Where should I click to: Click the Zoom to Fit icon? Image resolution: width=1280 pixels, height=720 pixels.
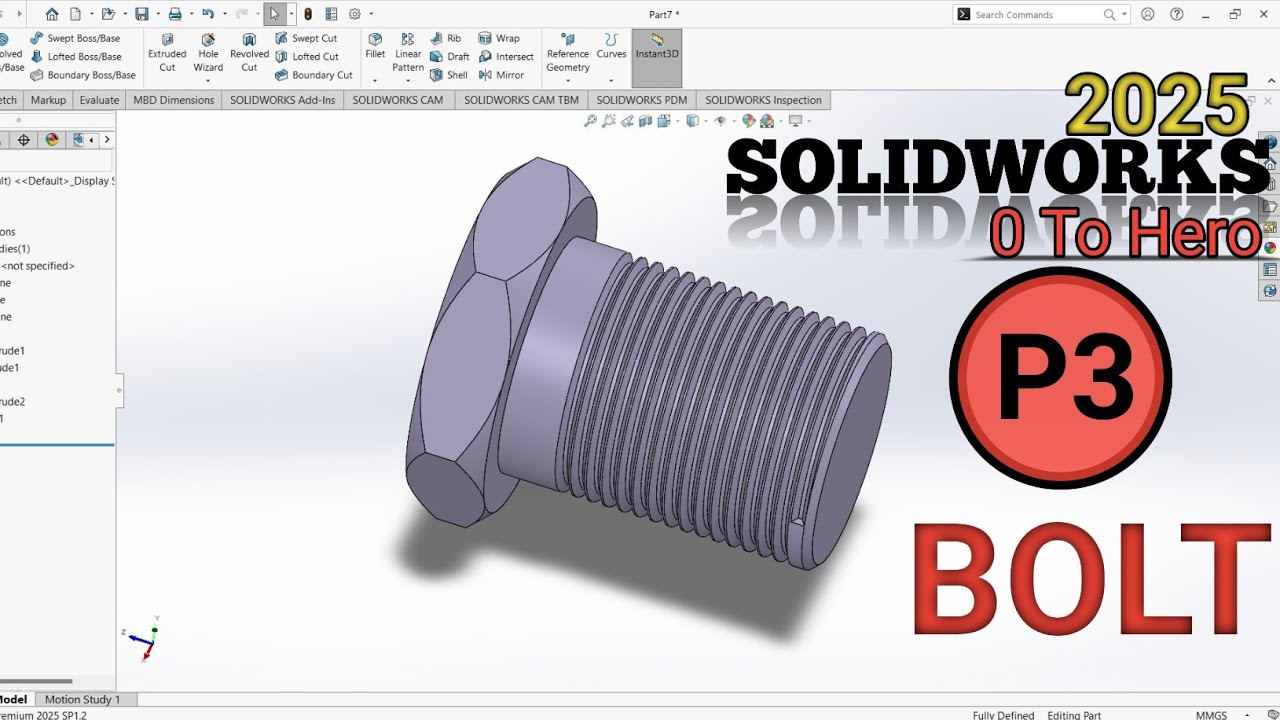[590, 121]
